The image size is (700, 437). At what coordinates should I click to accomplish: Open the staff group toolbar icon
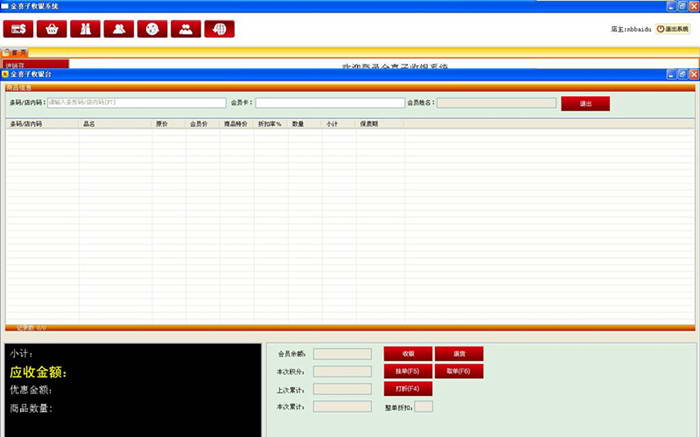(x=185, y=29)
